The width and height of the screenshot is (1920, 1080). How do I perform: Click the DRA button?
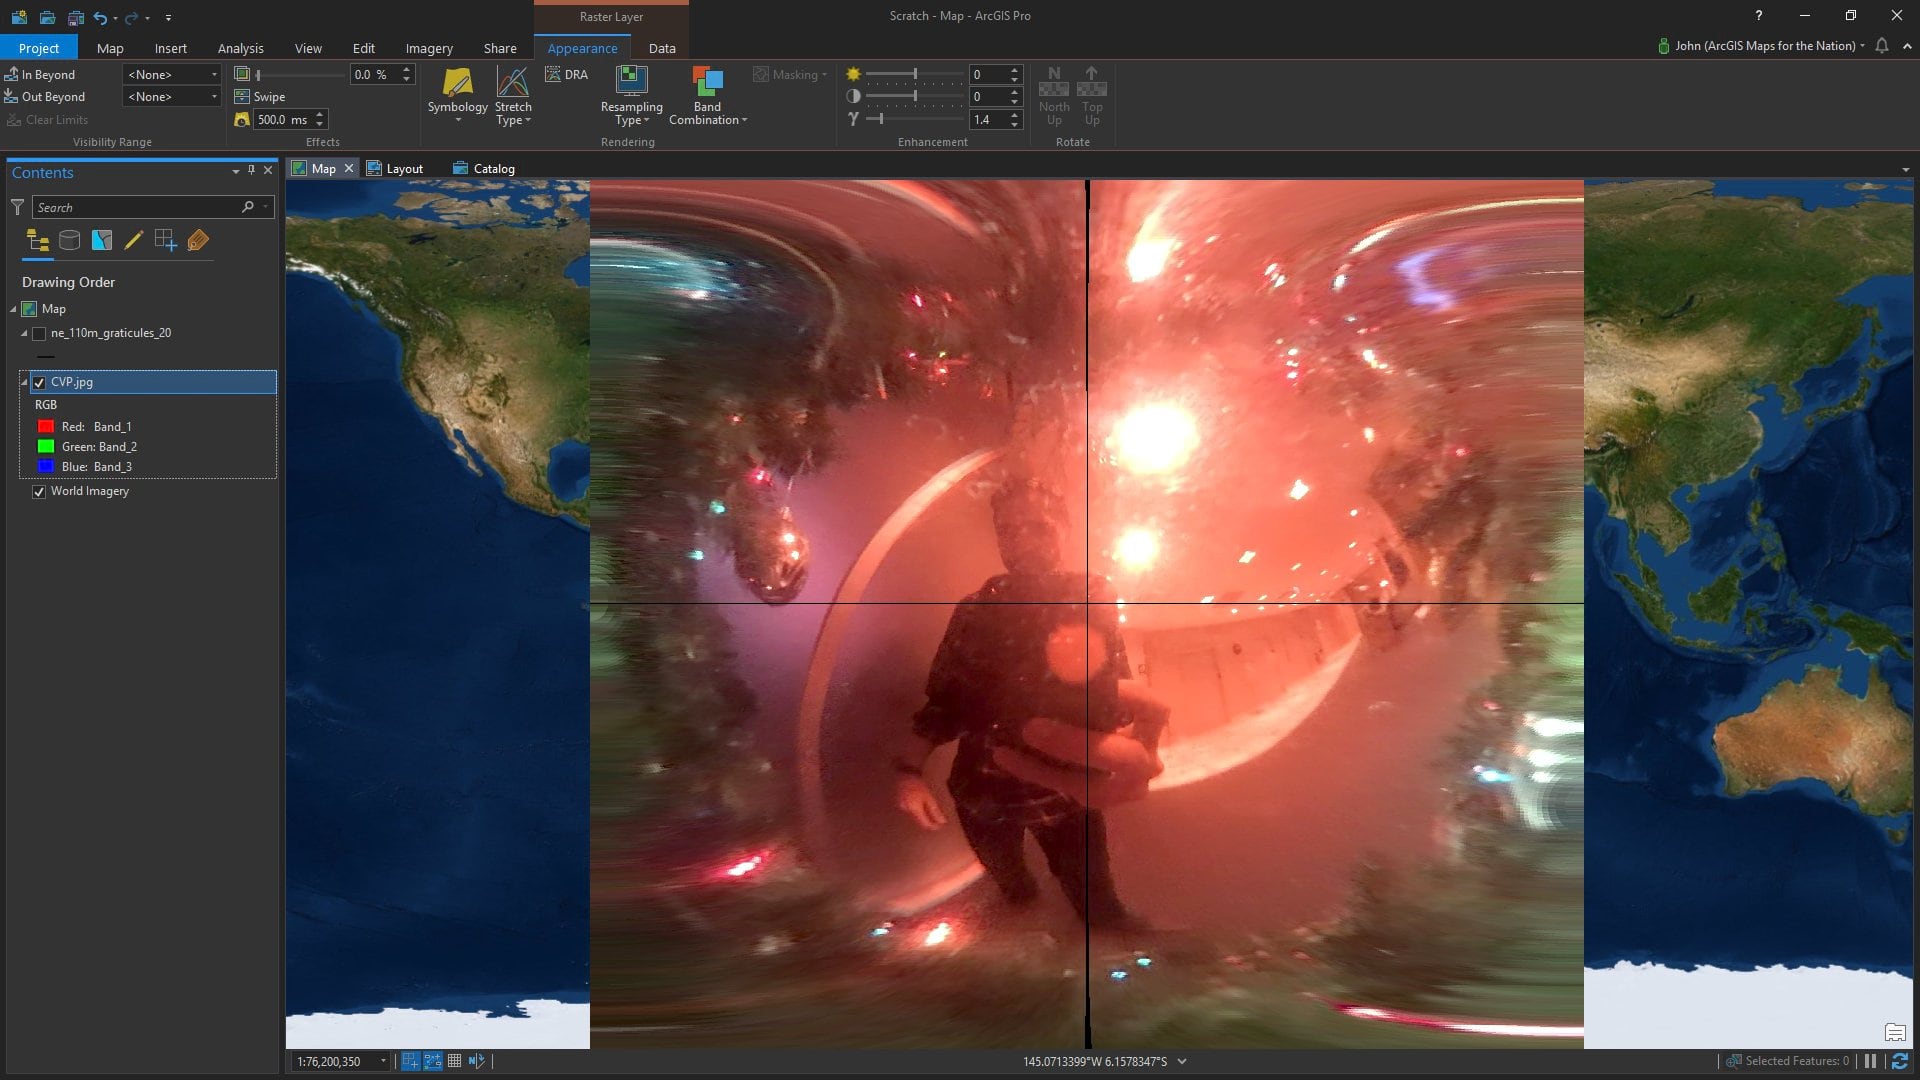click(x=567, y=75)
